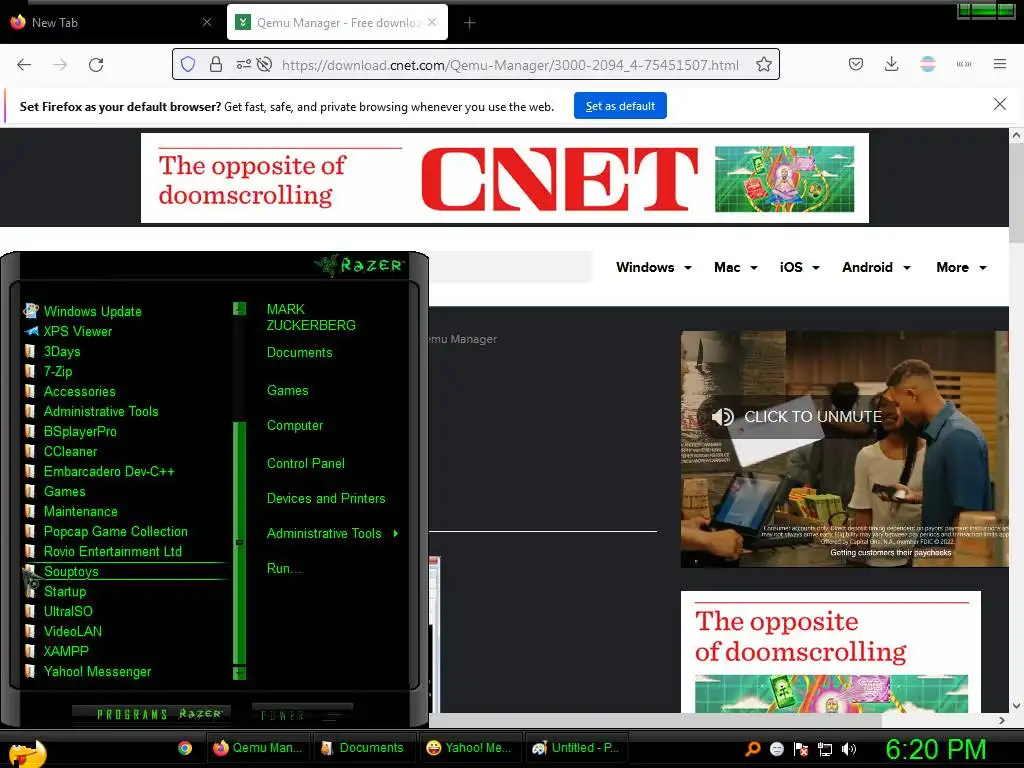The width and height of the screenshot is (1024, 768).
Task: Open the Yahoo! Messenger folder
Action: point(97,671)
